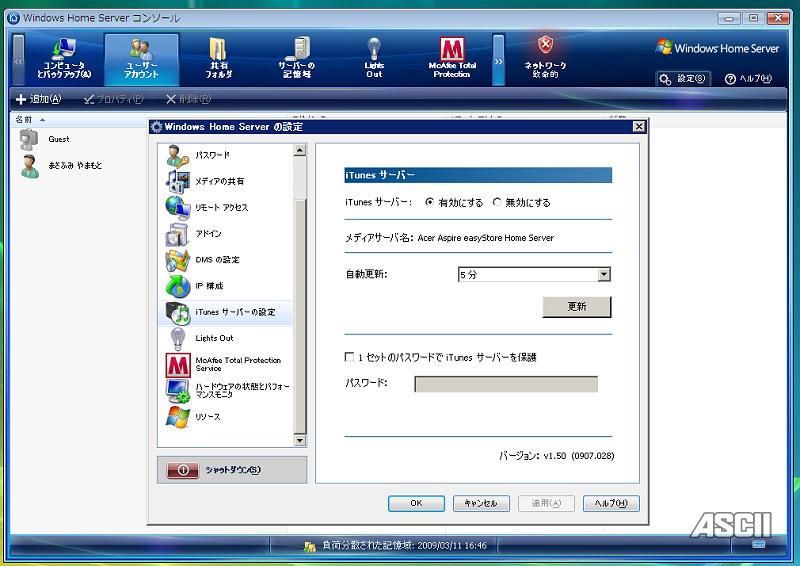800x566 pixels.
Task: Open console Help (ヘルプ) button
Action: coord(748,79)
